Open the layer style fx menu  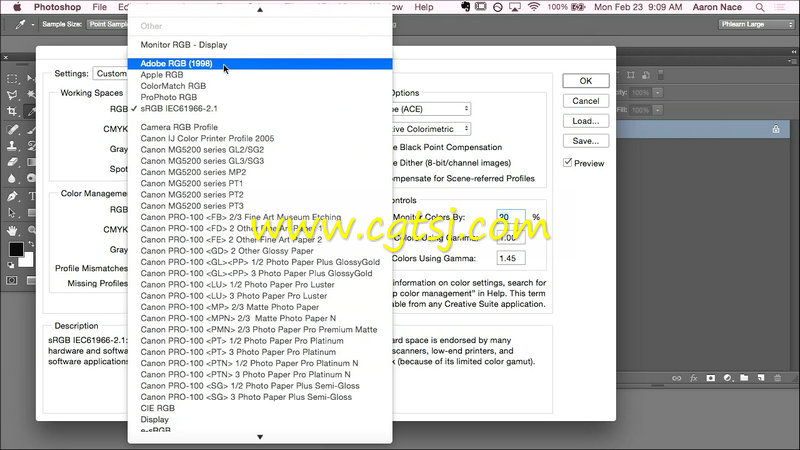(x=693, y=378)
